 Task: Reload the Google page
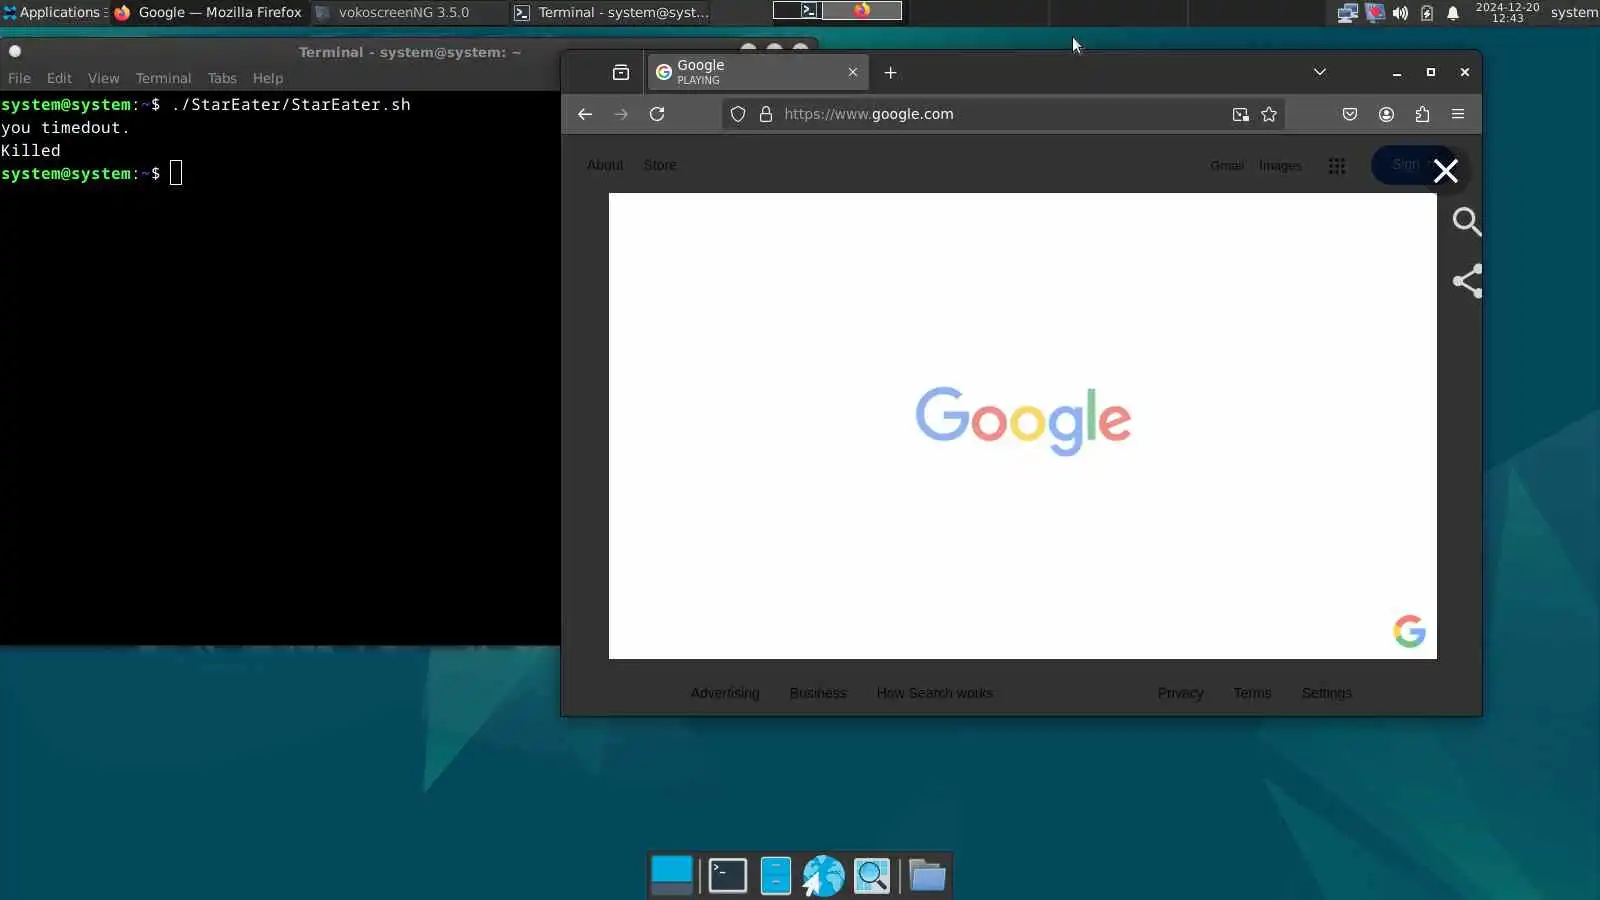click(x=657, y=114)
